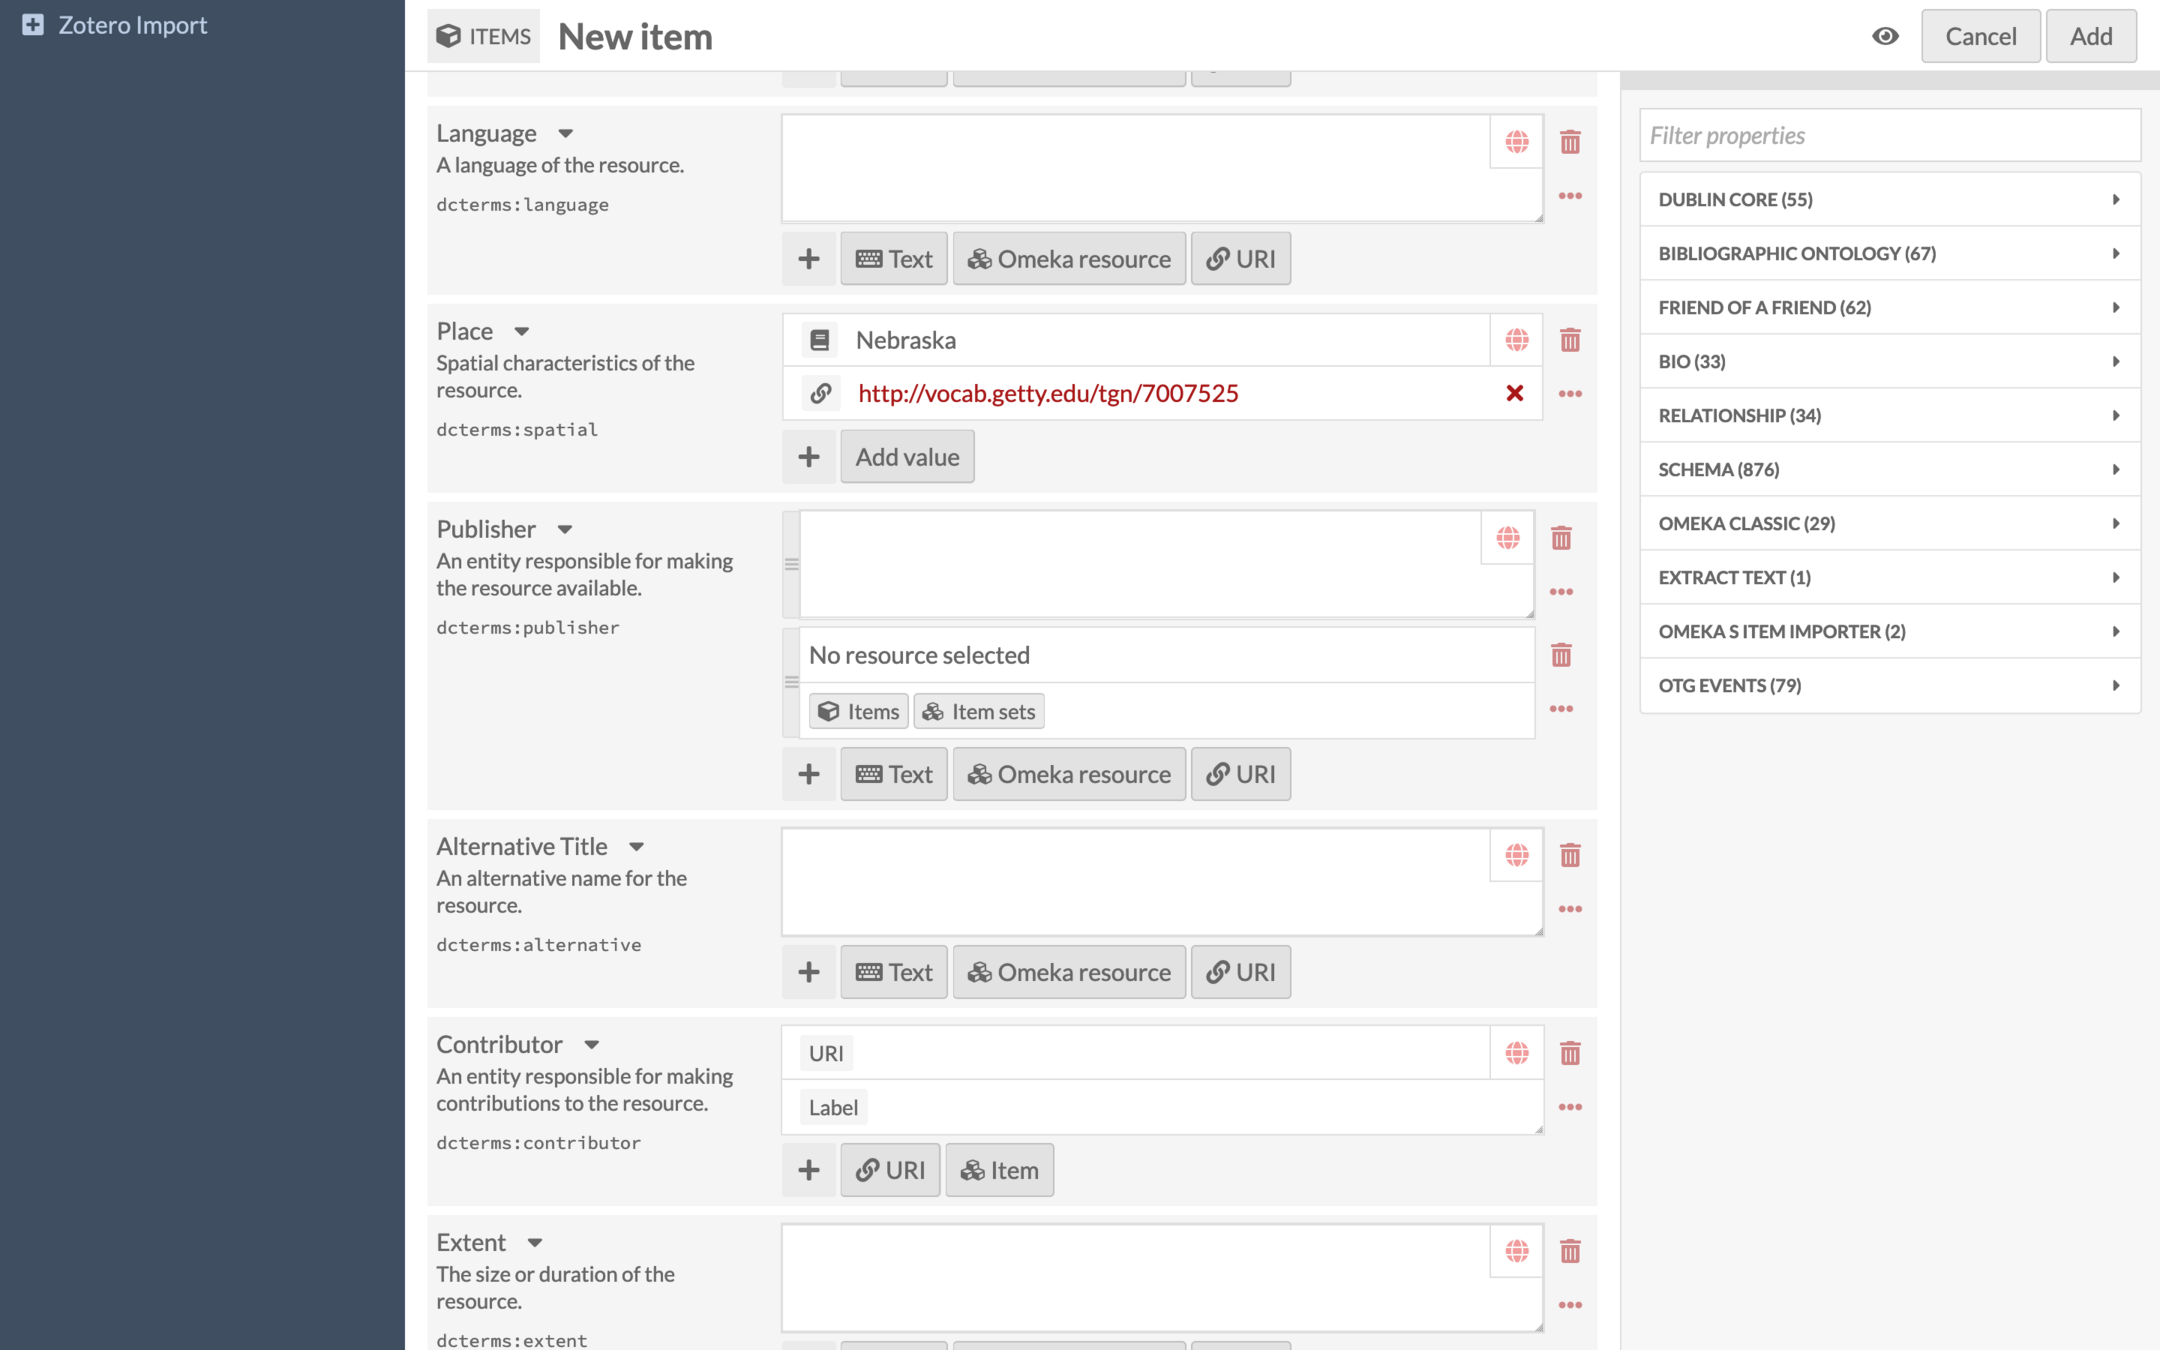Click the Add button to save item
Screen dimensions: 2160x1350
click(2090, 36)
